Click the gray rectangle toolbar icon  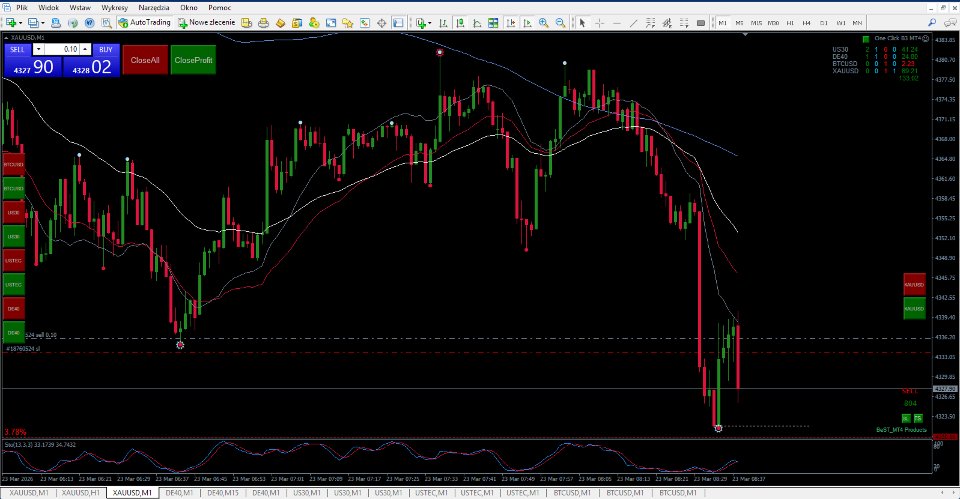[x=701, y=23]
